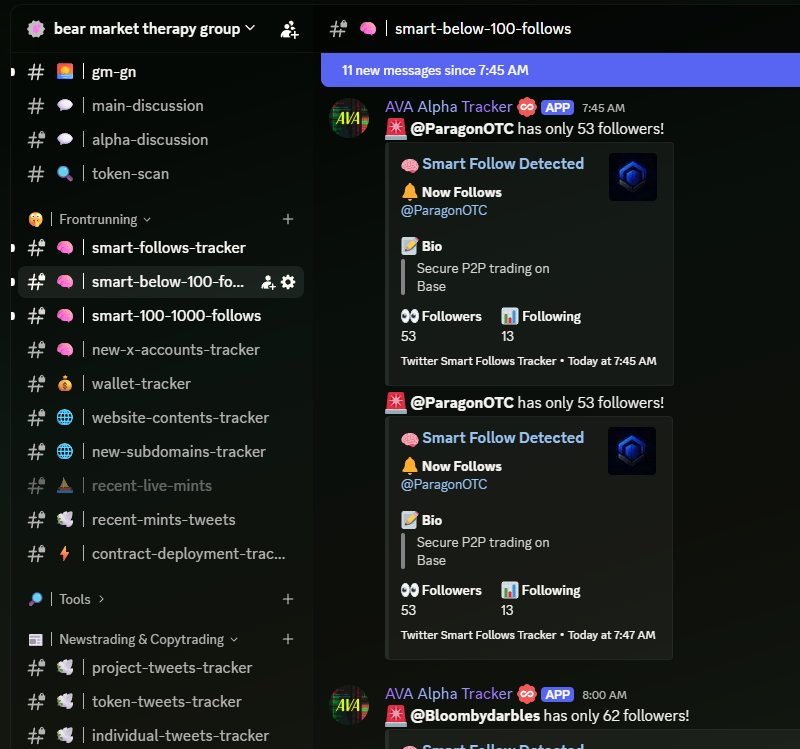
Task: Open the recent-mints-tweets channel
Action: pos(161,520)
